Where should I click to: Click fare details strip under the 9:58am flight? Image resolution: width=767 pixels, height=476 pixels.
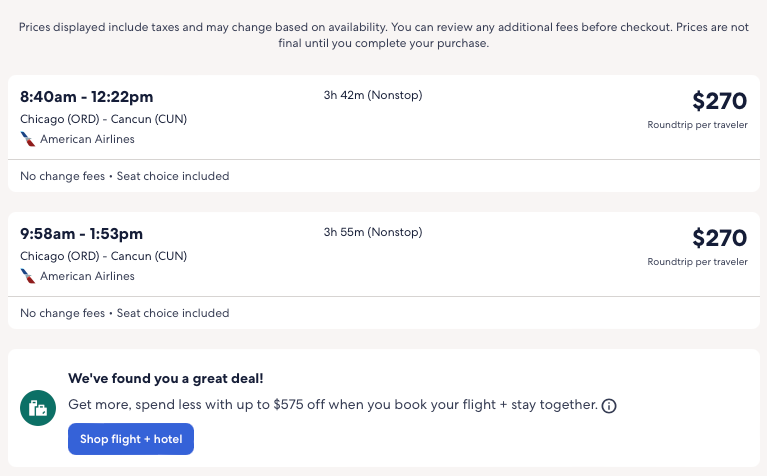125,313
